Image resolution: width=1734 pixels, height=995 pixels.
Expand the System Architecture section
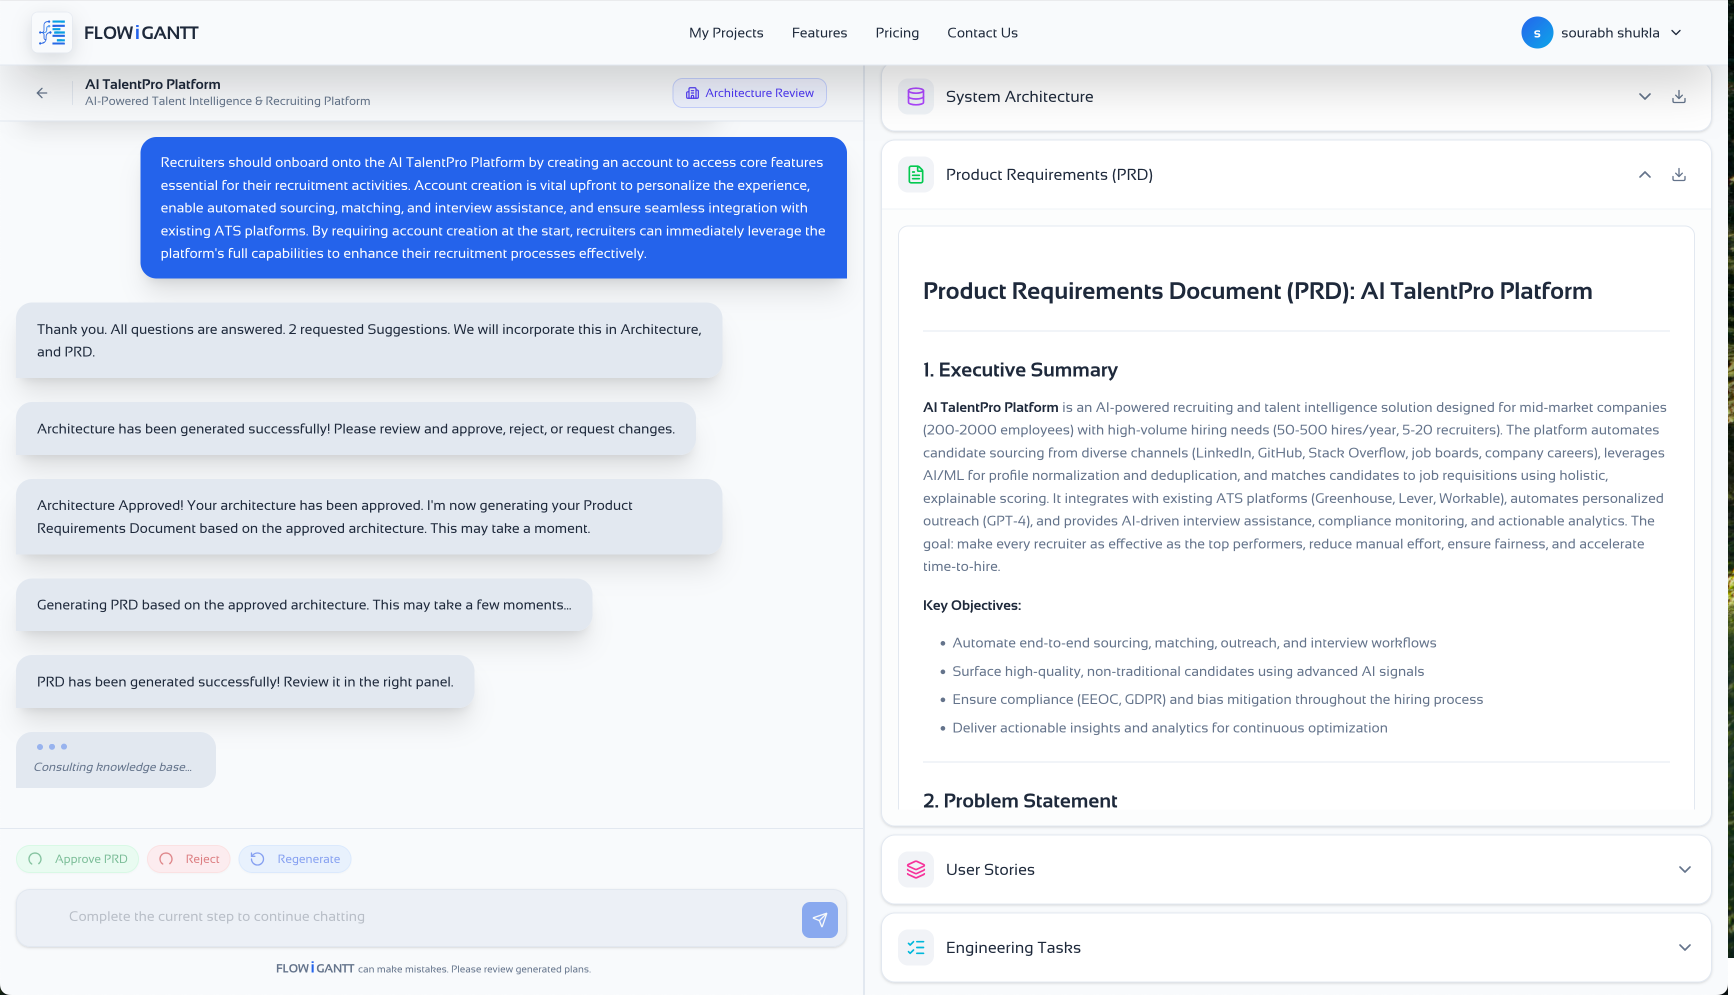click(x=1644, y=97)
